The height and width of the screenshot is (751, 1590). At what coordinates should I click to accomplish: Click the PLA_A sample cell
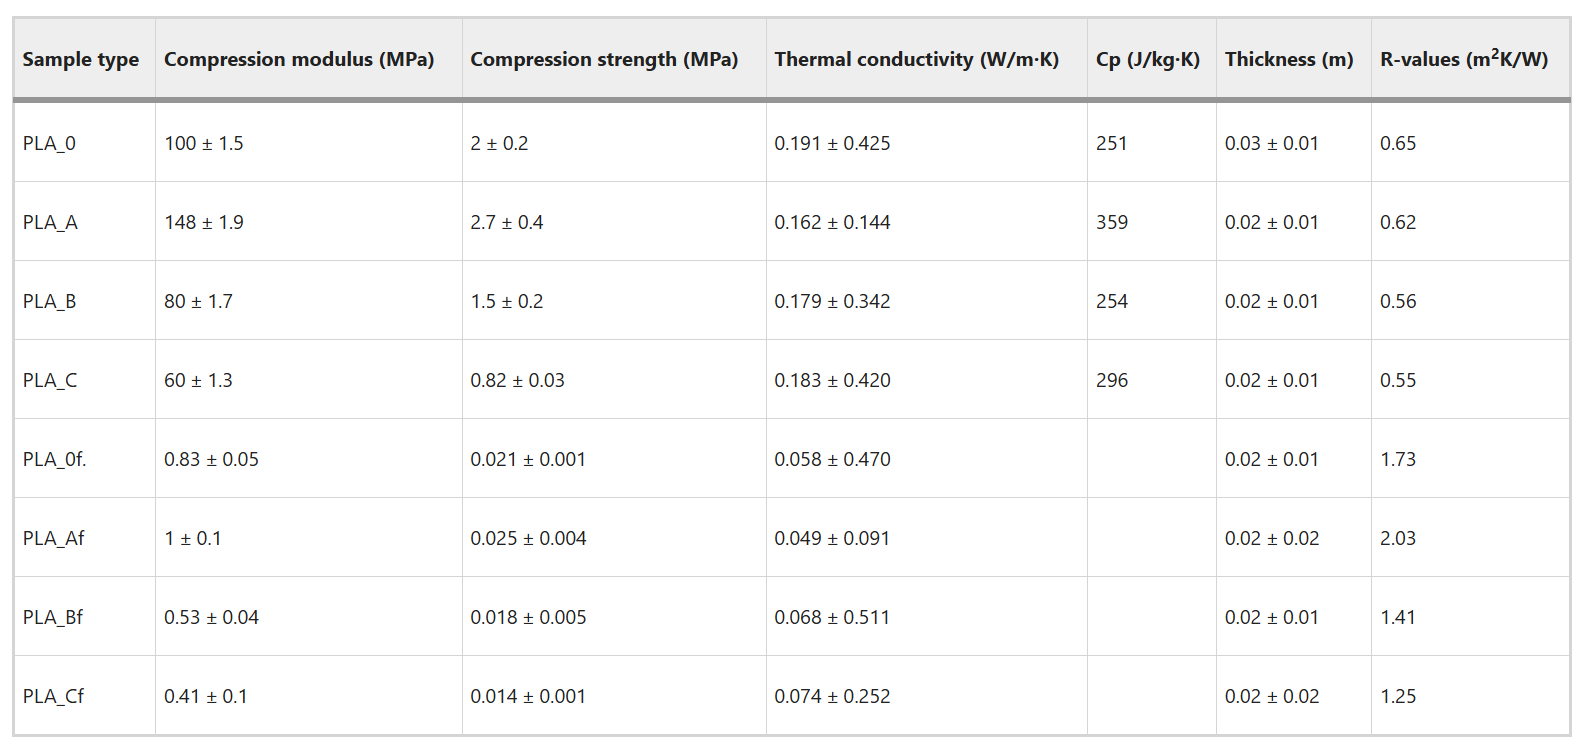[x=50, y=222]
